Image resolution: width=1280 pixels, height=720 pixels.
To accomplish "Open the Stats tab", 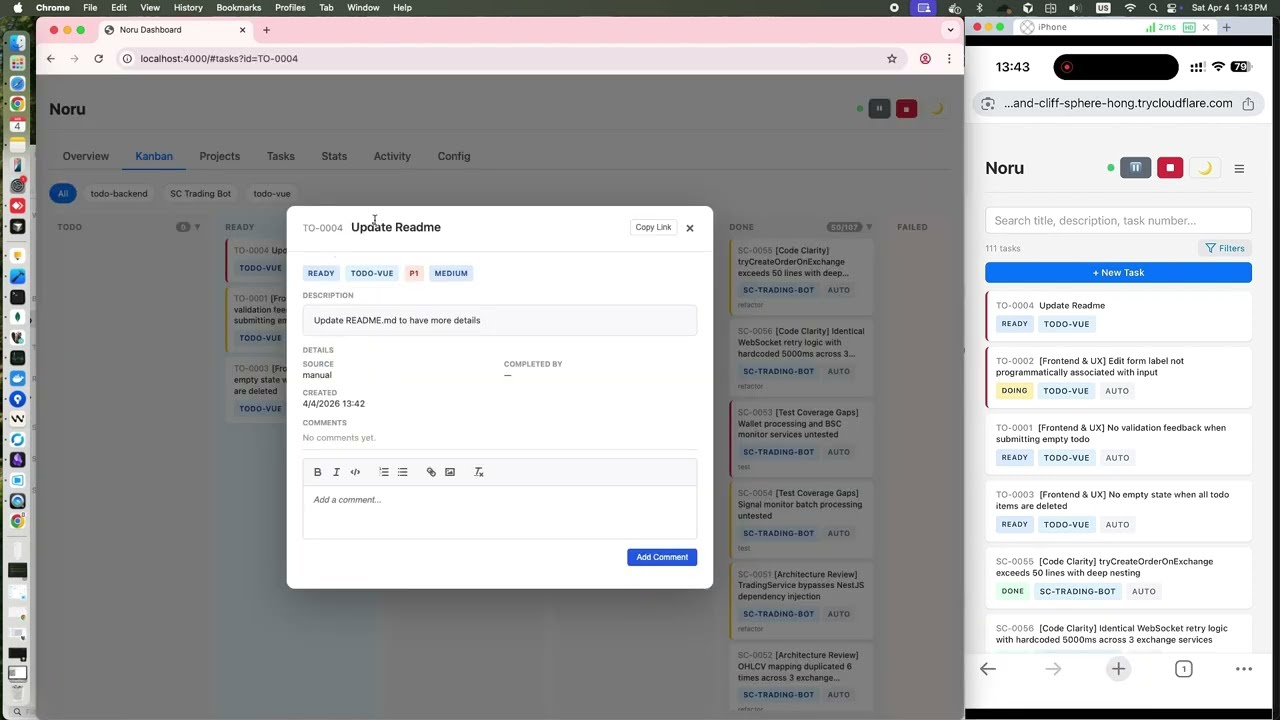I will click(x=334, y=156).
